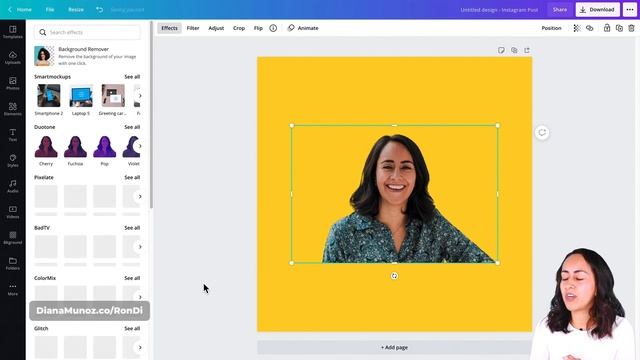Expand Duotone row with next arrow
Viewport: 640px width, 360px height.
[x=140, y=146]
